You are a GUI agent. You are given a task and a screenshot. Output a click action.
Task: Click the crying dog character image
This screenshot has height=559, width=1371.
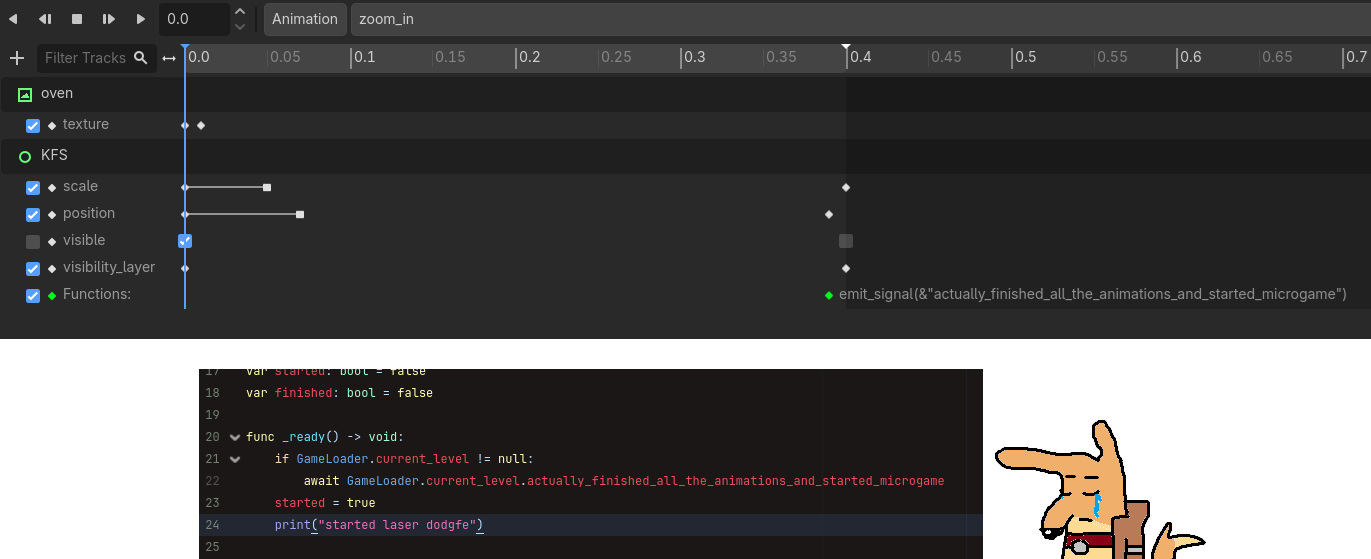[x=1098, y=491]
